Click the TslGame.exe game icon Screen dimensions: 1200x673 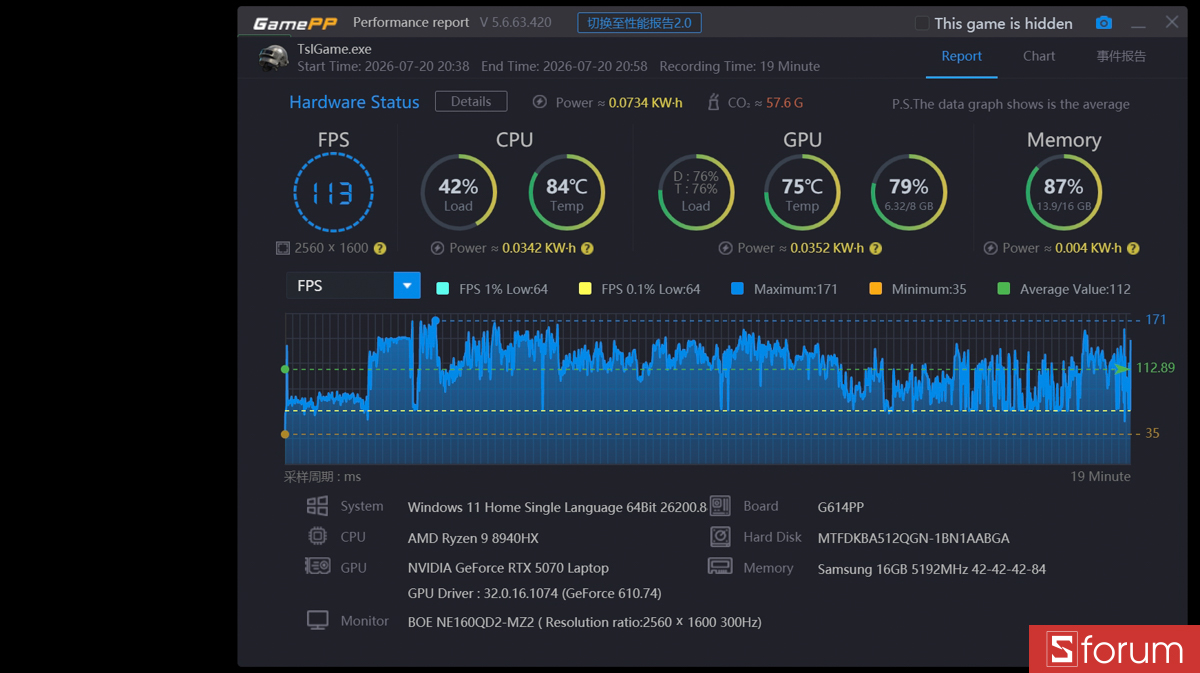(x=273, y=58)
